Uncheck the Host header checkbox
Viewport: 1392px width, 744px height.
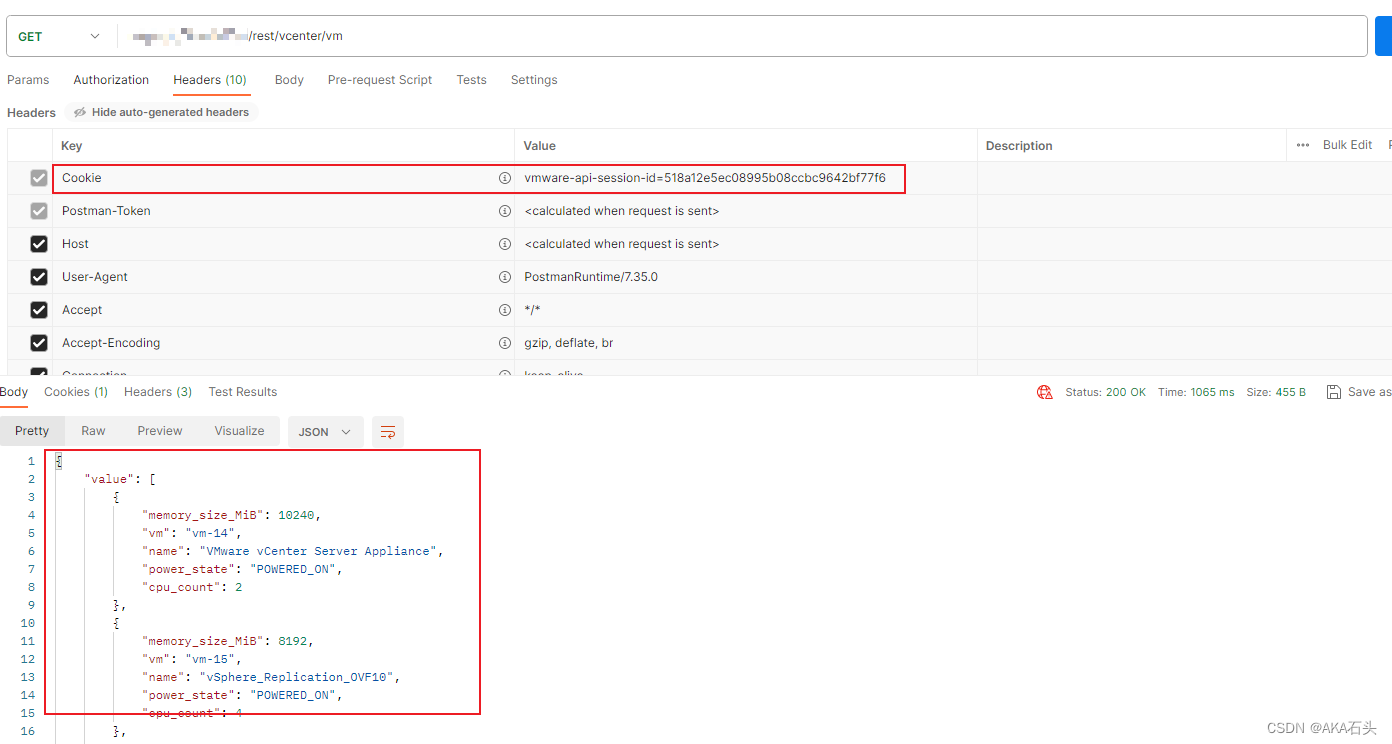[x=38, y=243]
